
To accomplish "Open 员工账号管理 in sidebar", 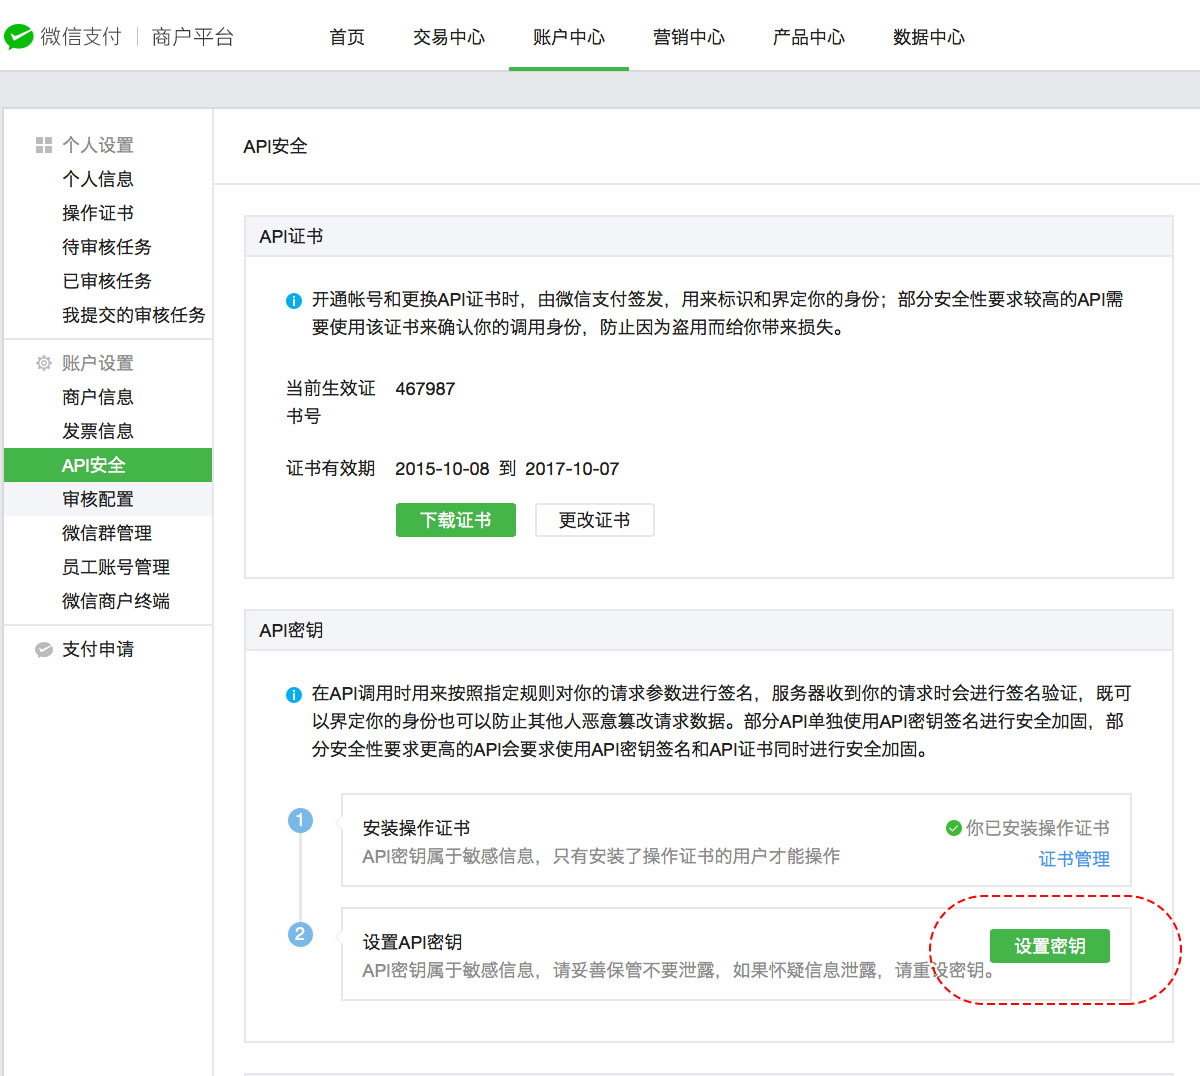I will click(116, 567).
